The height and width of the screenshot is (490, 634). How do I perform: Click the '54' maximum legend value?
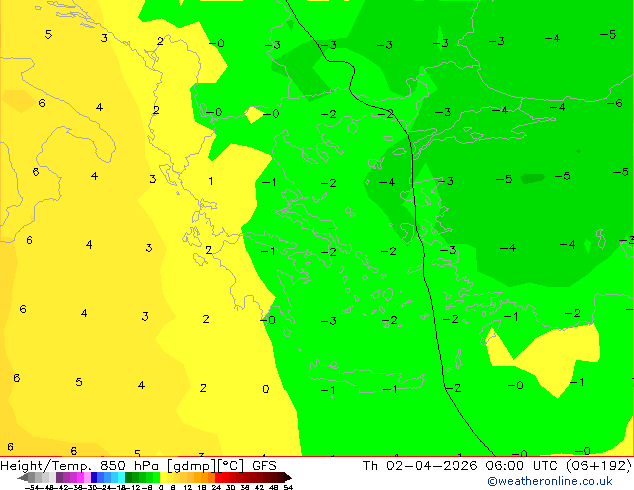pos(288,487)
